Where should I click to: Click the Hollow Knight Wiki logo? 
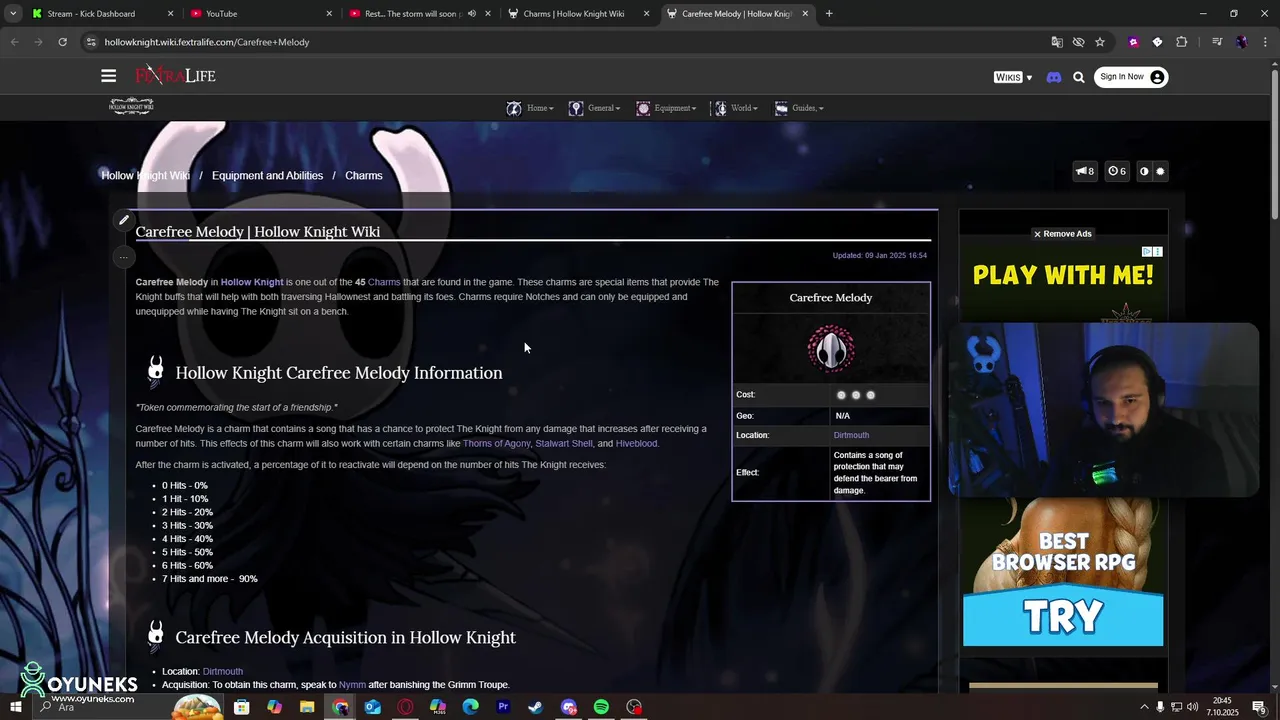point(131,107)
